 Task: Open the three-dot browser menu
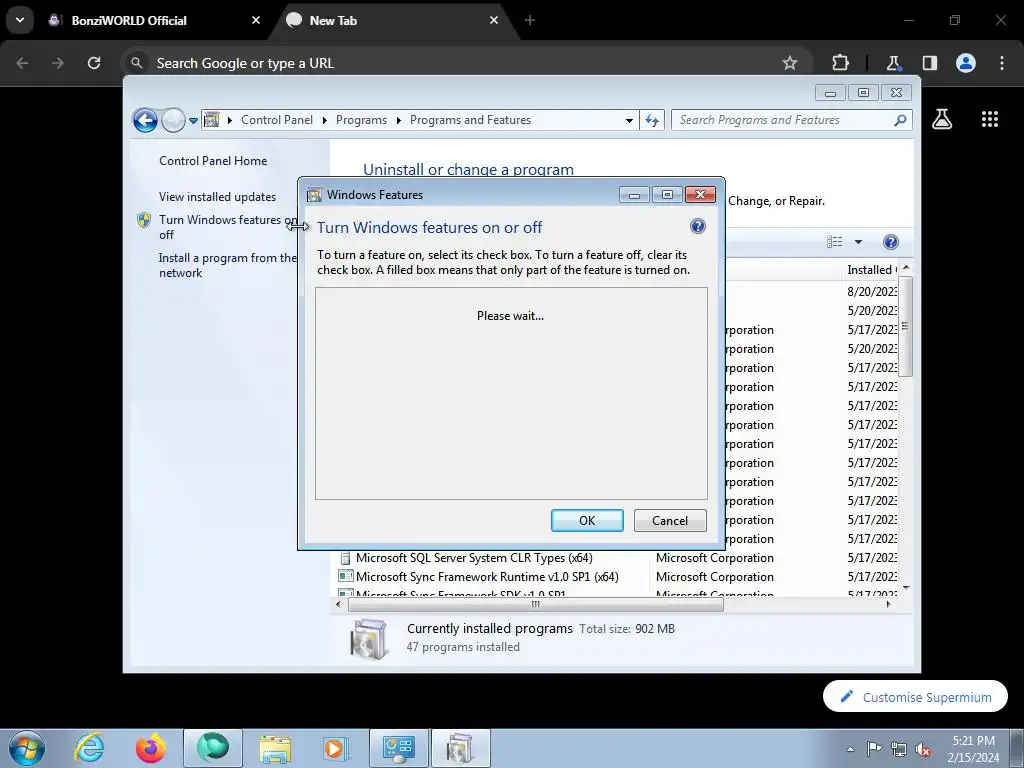tap(1002, 63)
